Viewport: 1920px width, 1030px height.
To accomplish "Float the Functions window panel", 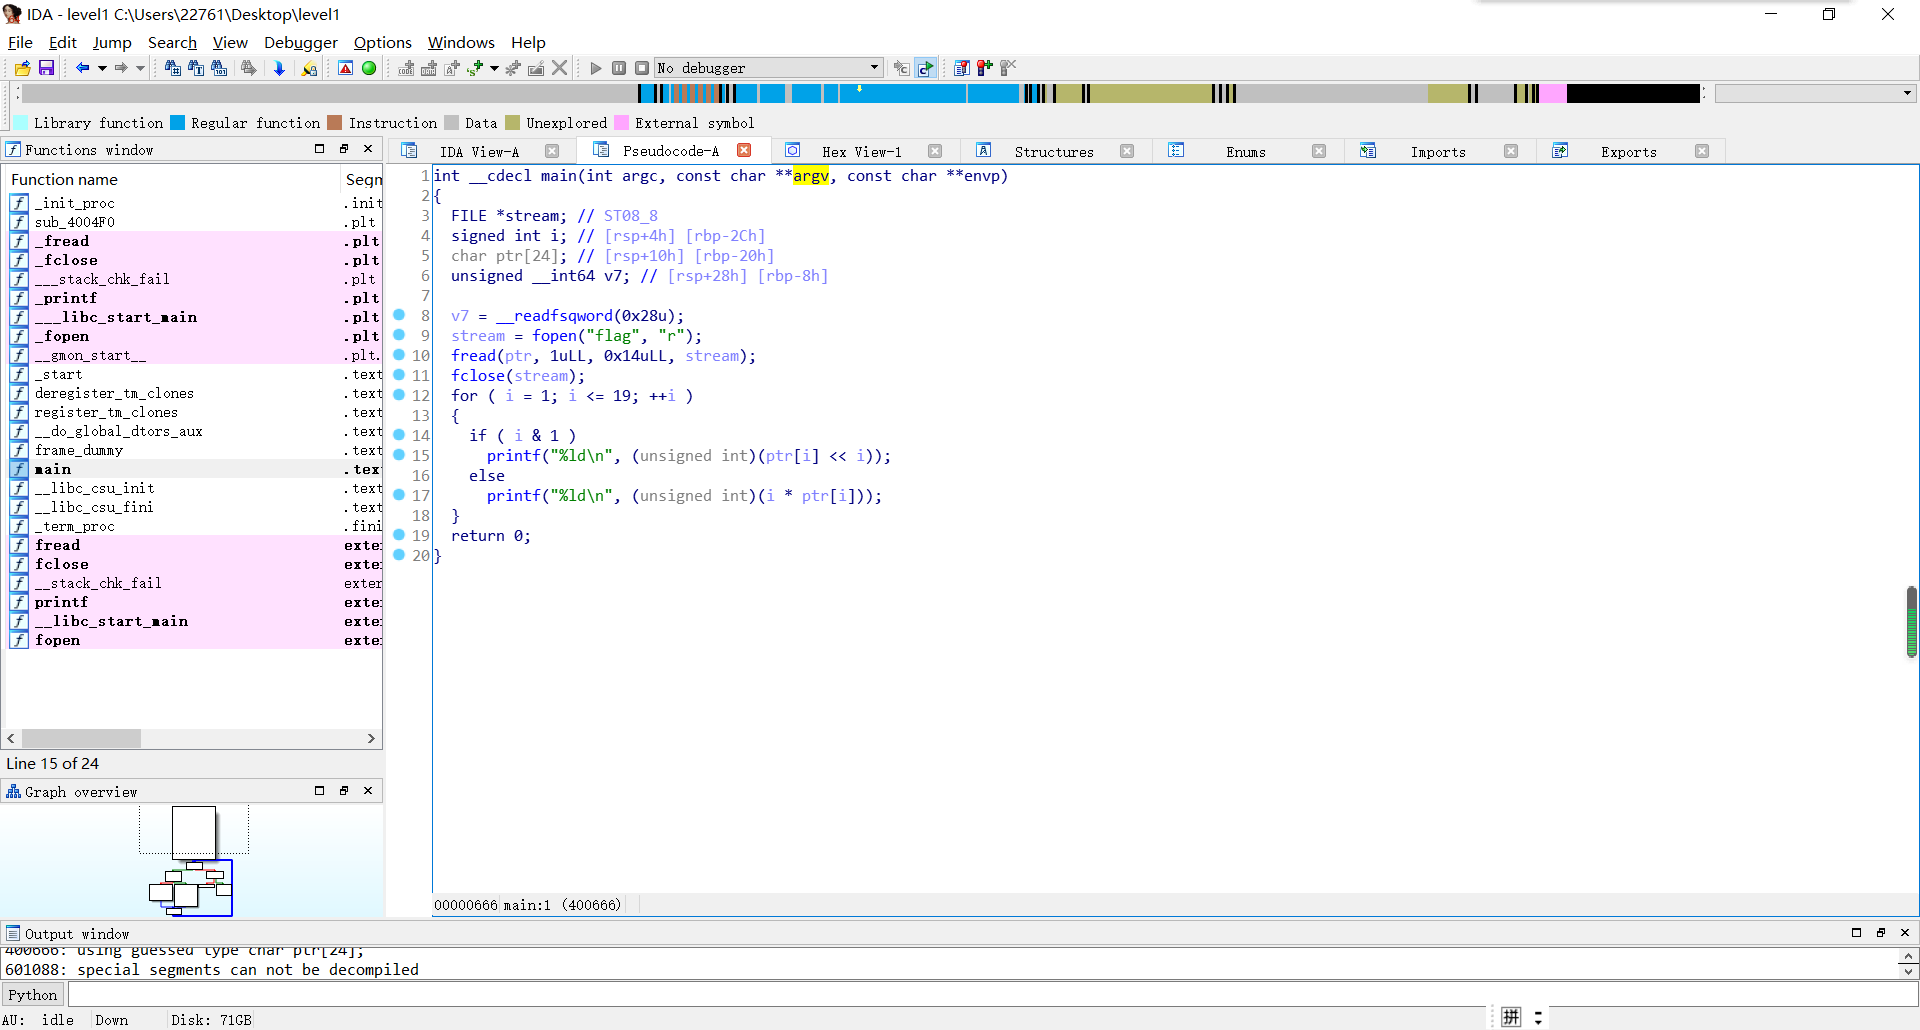I will click(344, 149).
